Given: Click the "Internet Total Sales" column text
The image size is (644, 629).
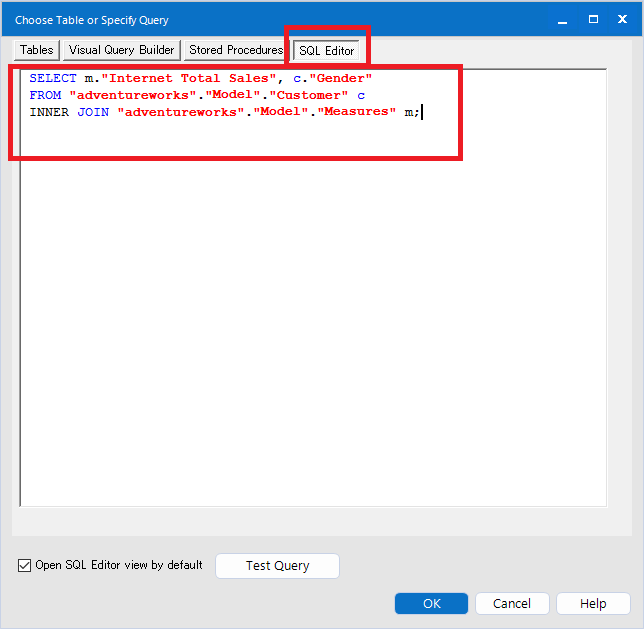Looking at the screenshot, I should click(189, 78).
